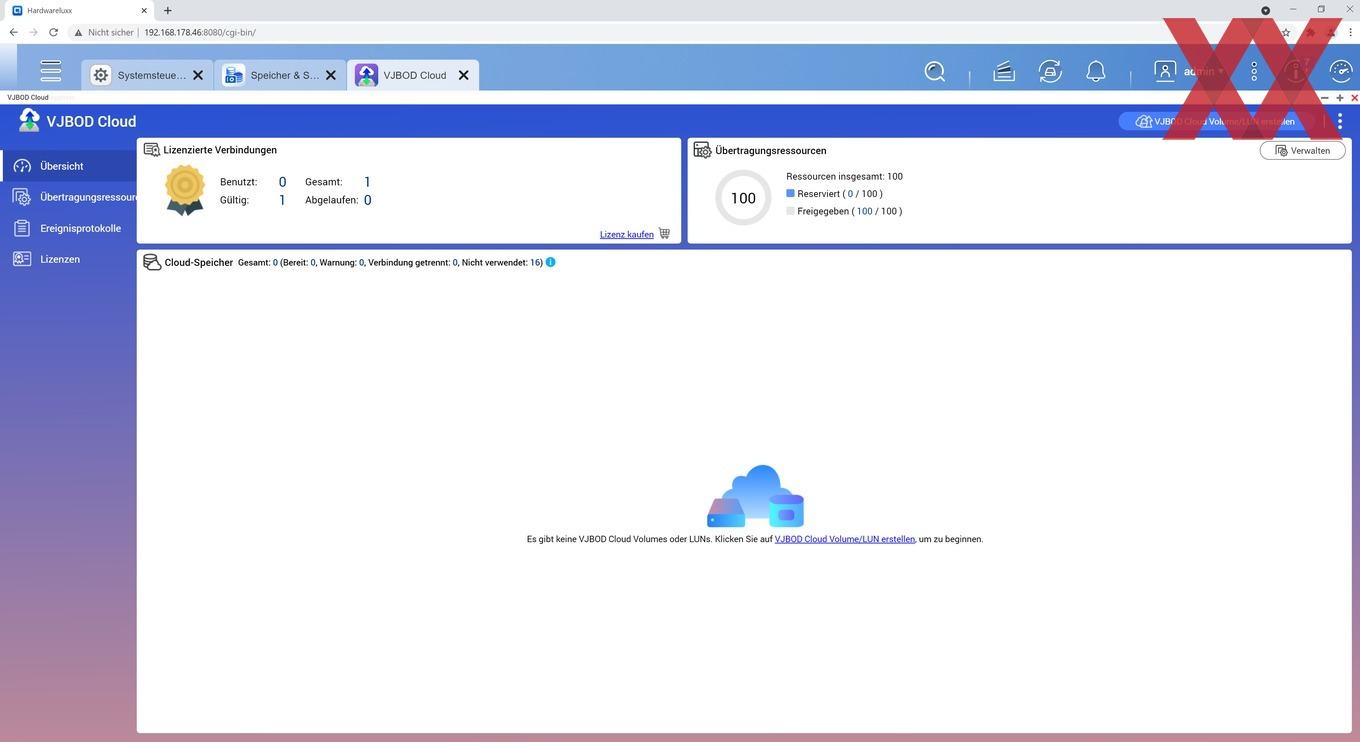
Task: Click the Cloud-Speicher info icon
Action: click(551, 262)
